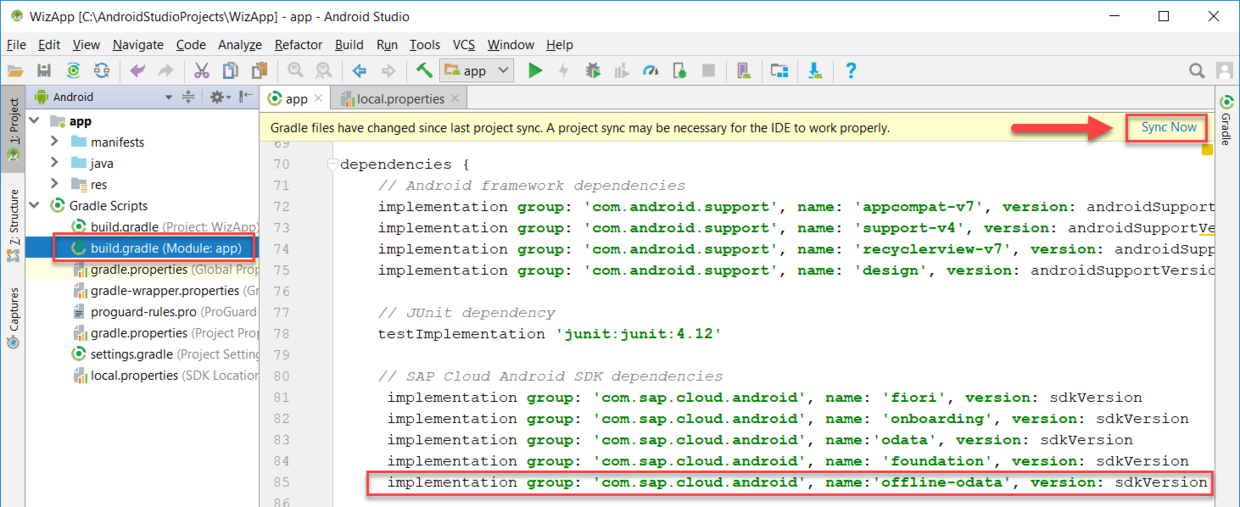Expand the res folder

pos(55,184)
